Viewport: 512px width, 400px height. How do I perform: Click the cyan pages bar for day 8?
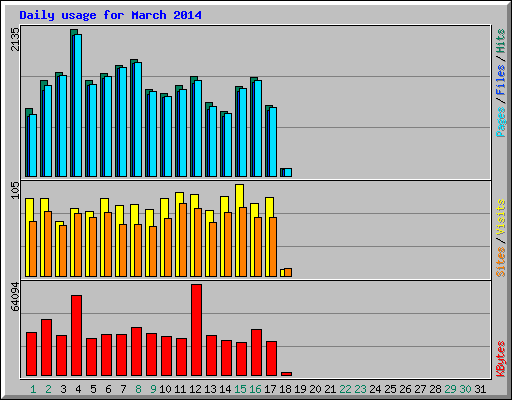click(138, 119)
